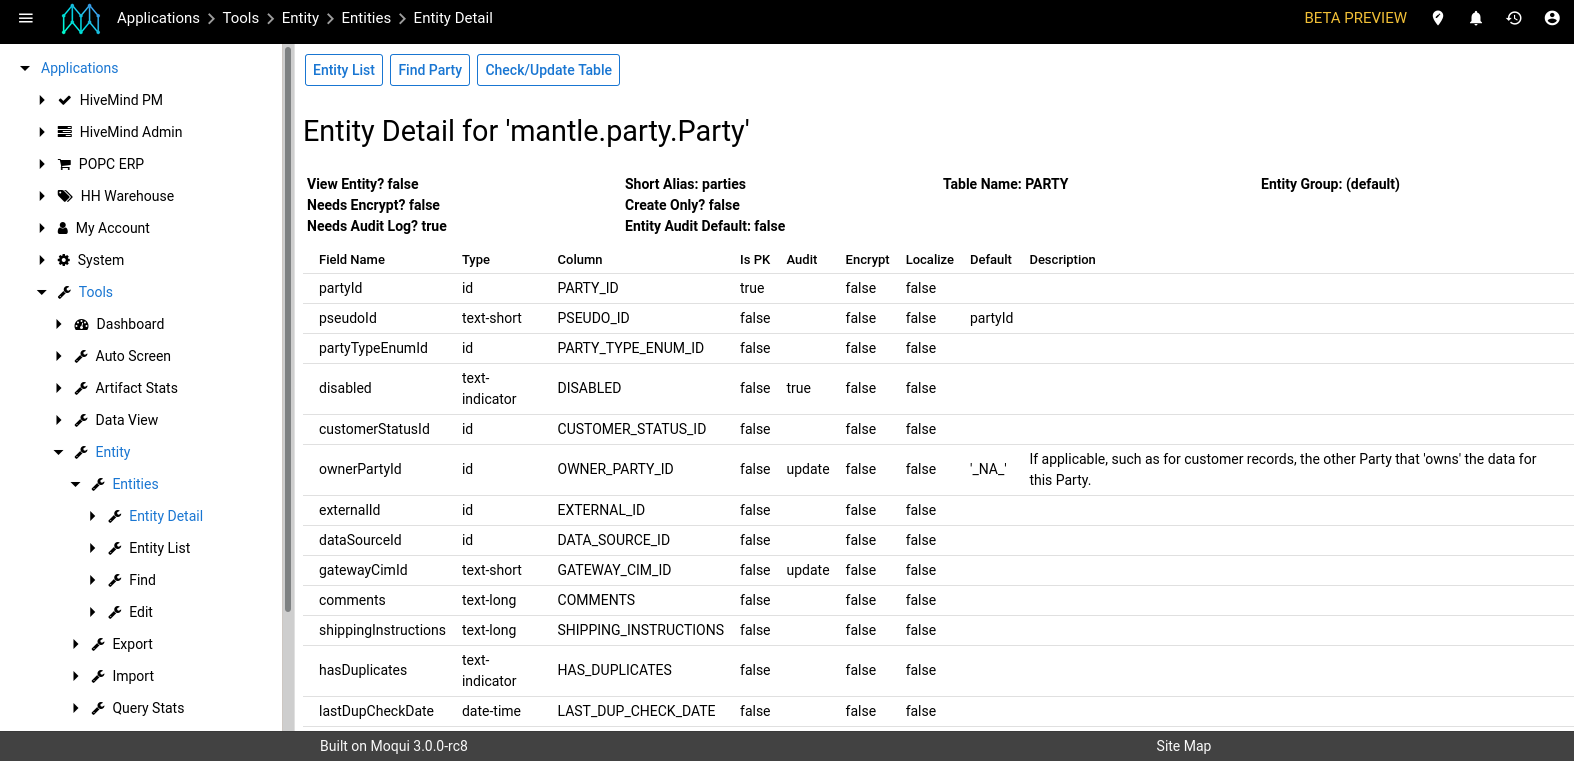Click the Check/Update Table button
The image size is (1574, 761).
coord(548,70)
